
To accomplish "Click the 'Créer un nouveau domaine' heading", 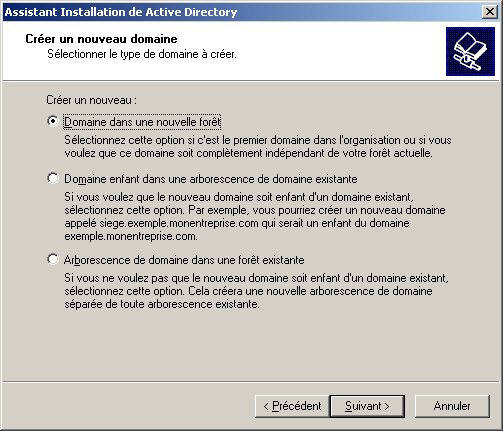I will click(x=101, y=39).
